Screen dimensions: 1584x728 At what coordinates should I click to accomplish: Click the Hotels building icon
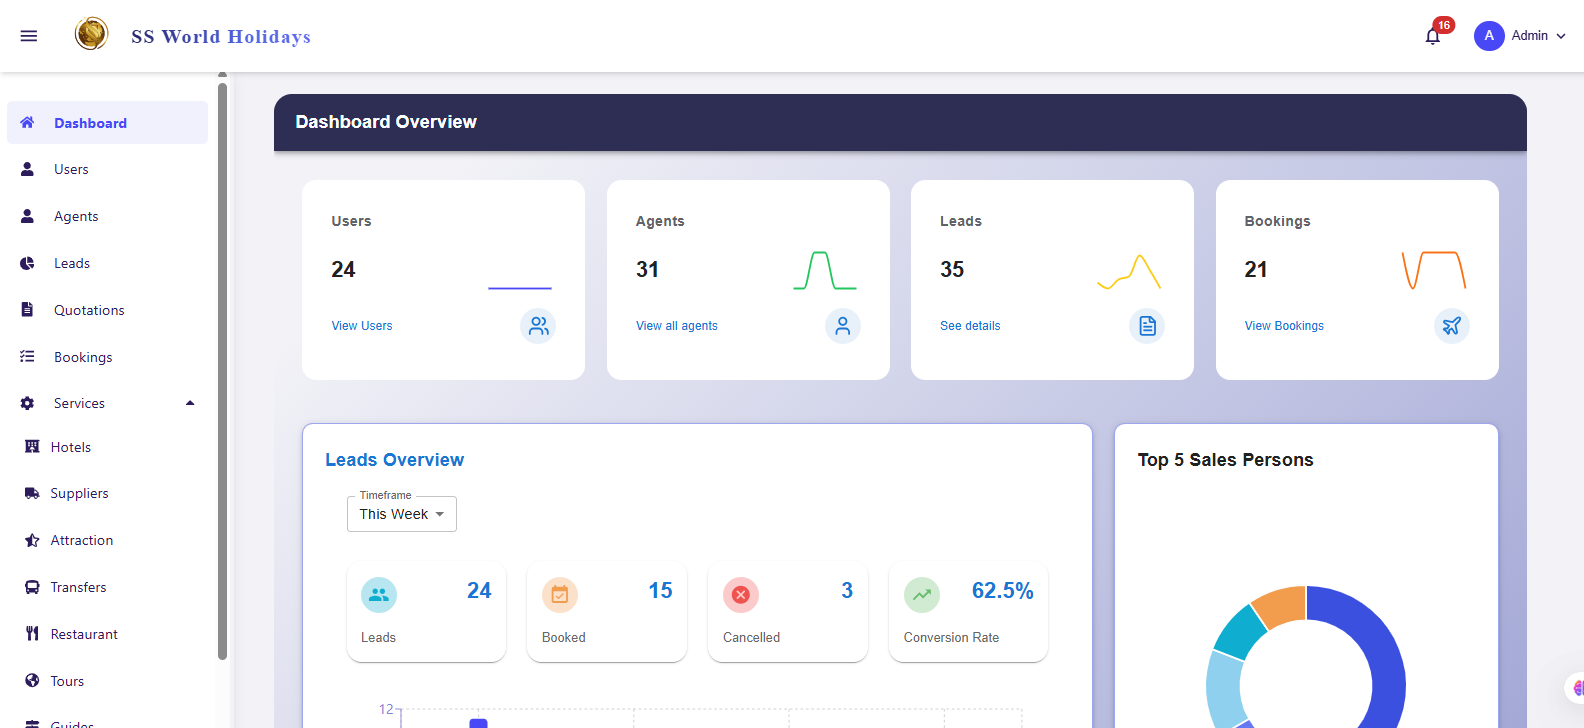point(32,447)
